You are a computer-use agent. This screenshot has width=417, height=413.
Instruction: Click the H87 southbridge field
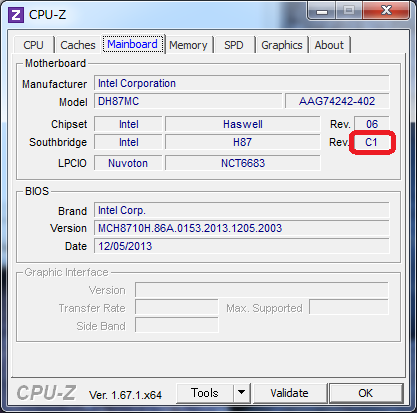[x=243, y=142]
